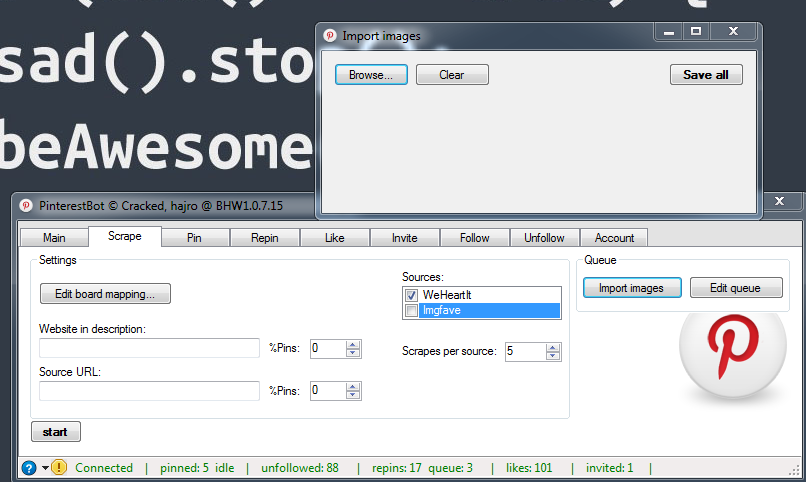The image size is (806, 482).
Task: Open the Edit queue button
Action: pyautogui.click(x=736, y=288)
